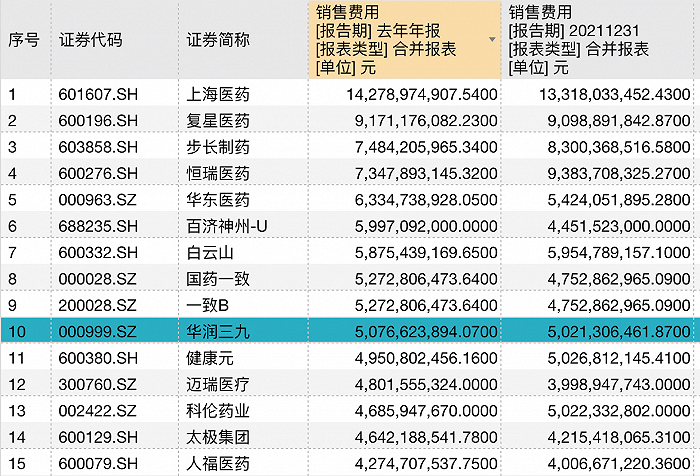
Task: Click the 14,278,974,907.5400 value for 上海医药
Action: pos(405,94)
